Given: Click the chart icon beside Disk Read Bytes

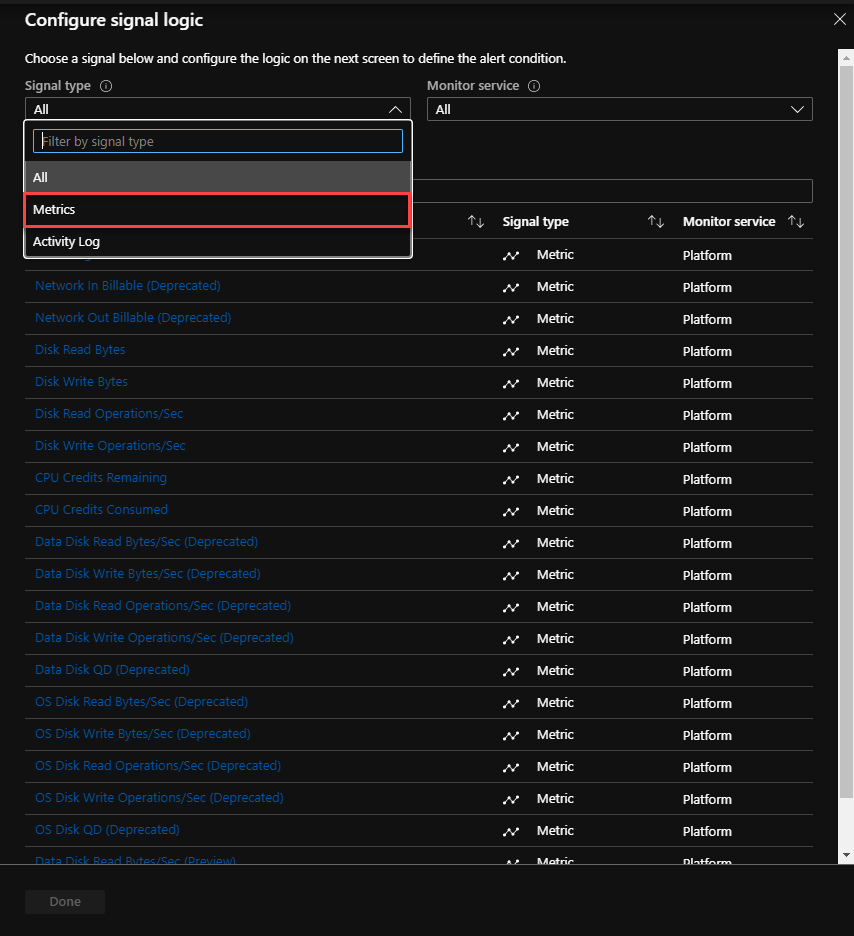Looking at the screenshot, I should point(511,350).
